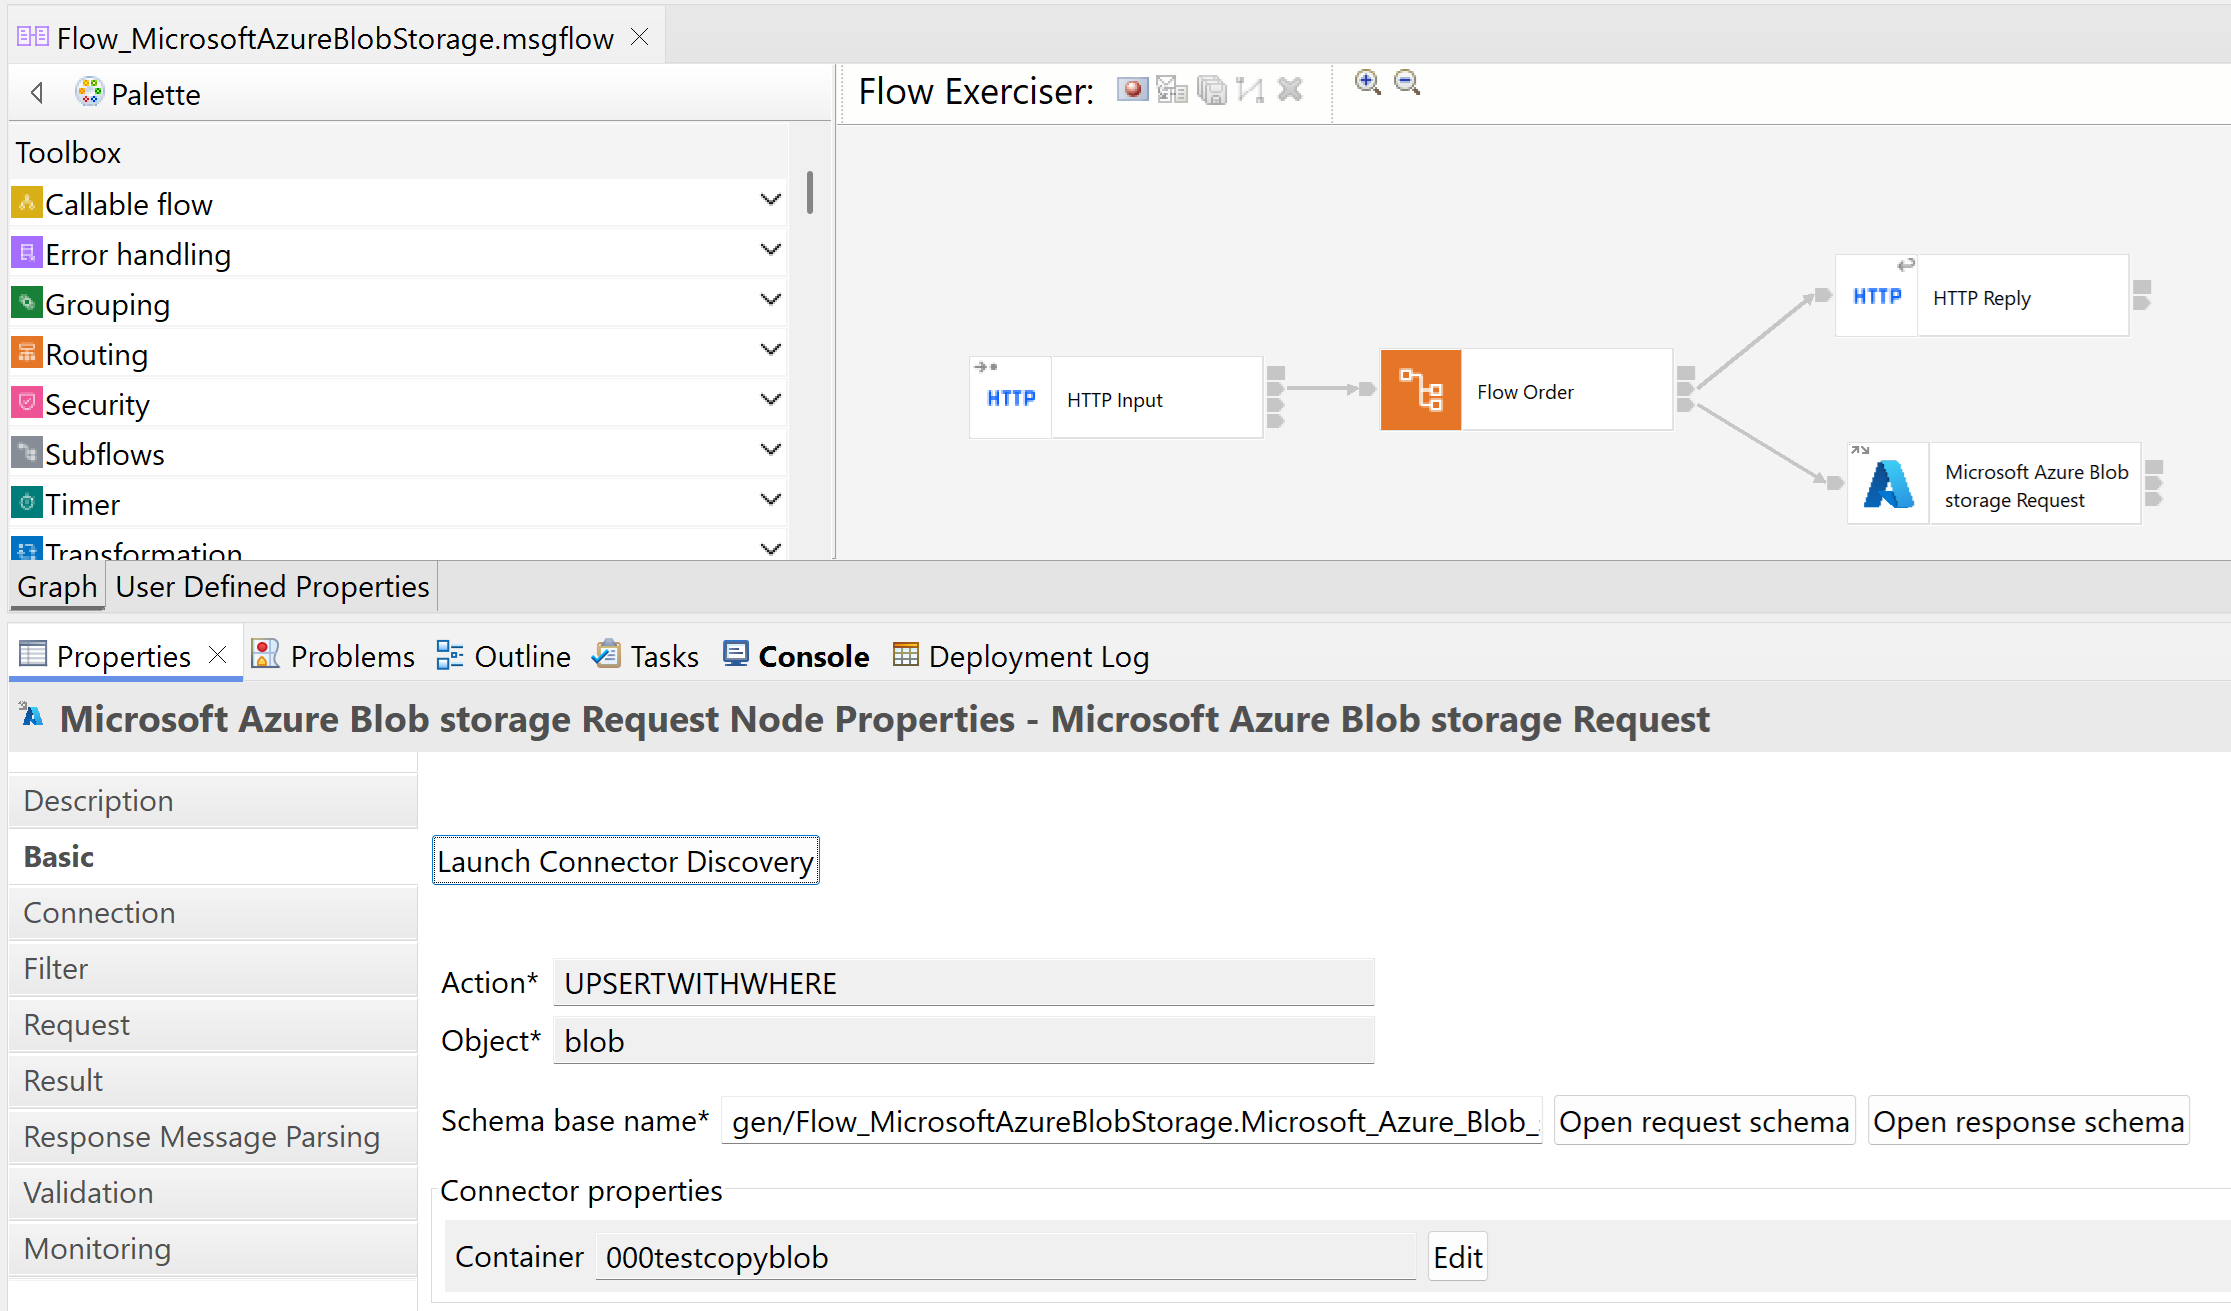Select the Microsoft Azure Blob storage node icon
The height and width of the screenshot is (1311, 2231).
(x=1888, y=484)
